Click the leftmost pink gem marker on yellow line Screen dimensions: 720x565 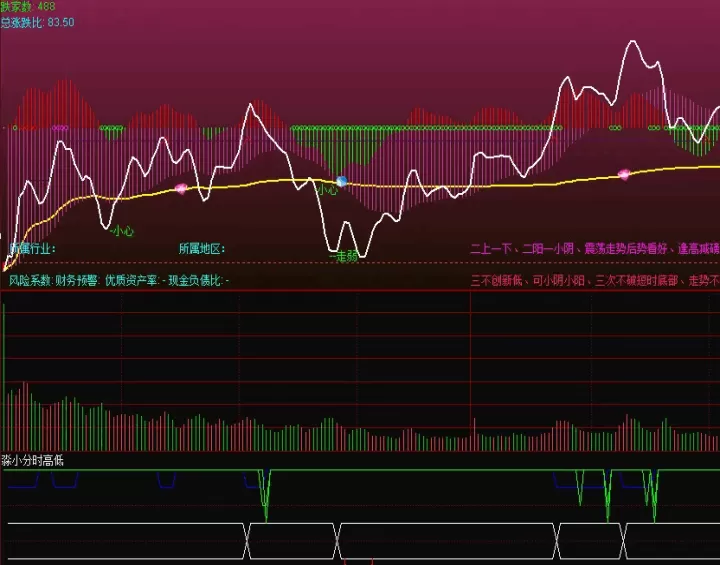pyautogui.click(x=181, y=188)
